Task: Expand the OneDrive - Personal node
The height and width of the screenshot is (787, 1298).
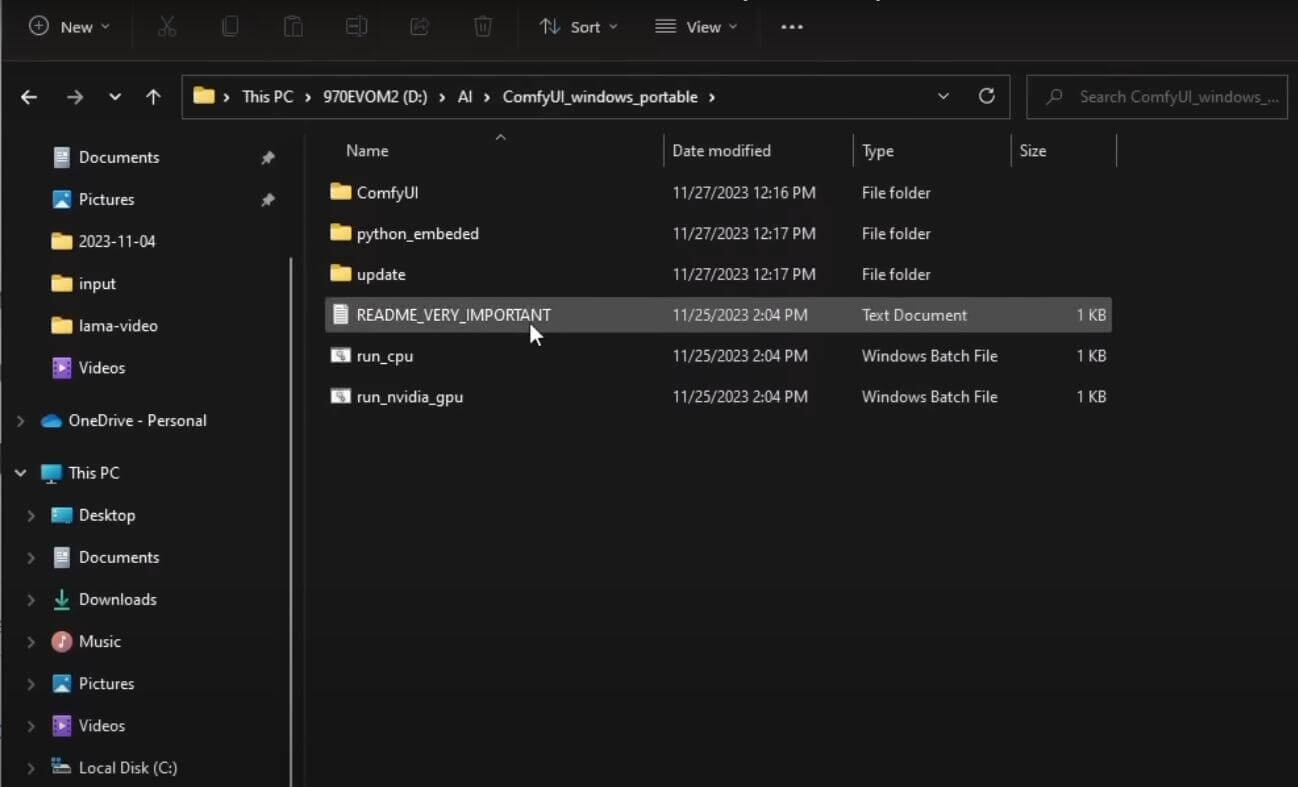Action: [x=20, y=421]
